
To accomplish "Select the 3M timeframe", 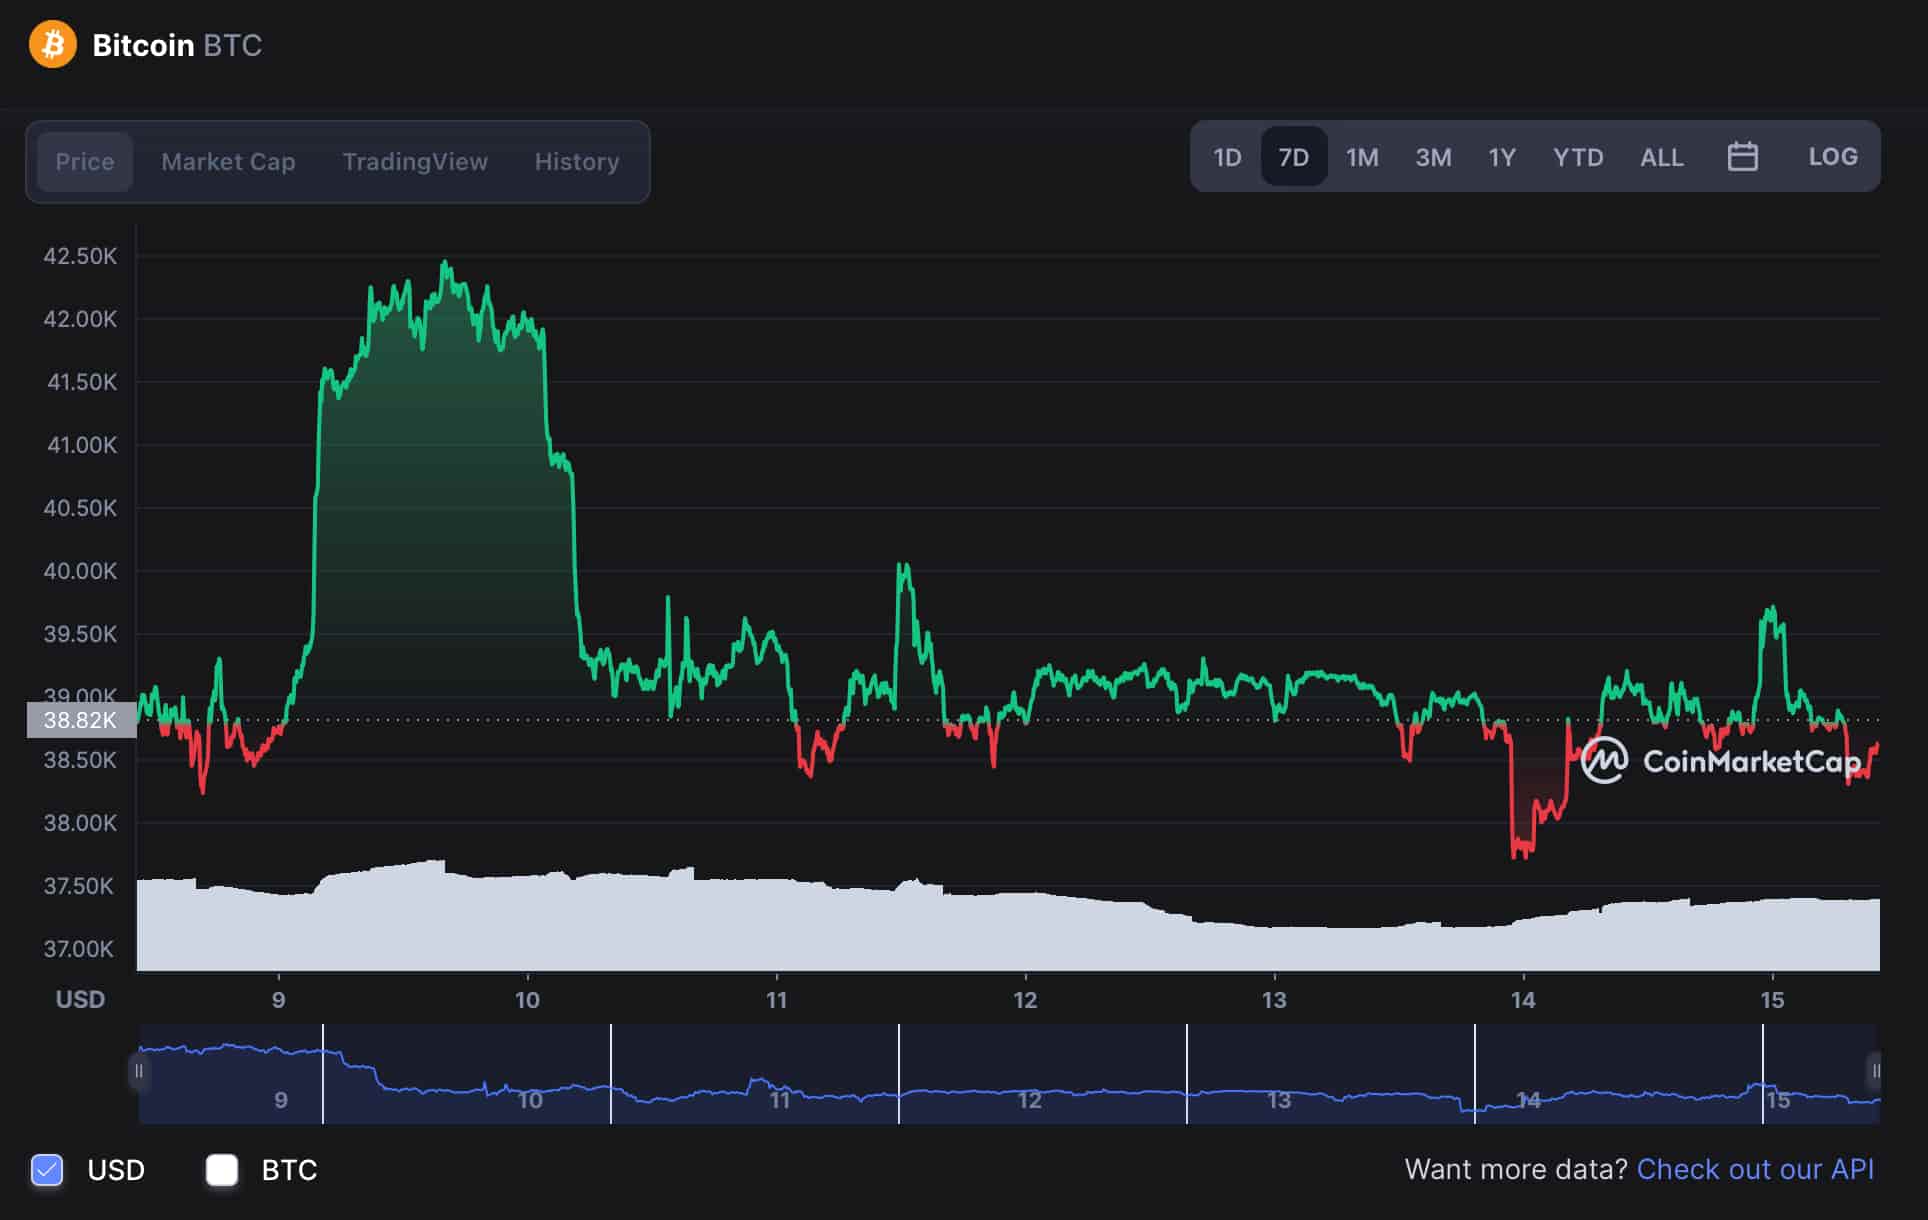I will tap(1432, 157).
